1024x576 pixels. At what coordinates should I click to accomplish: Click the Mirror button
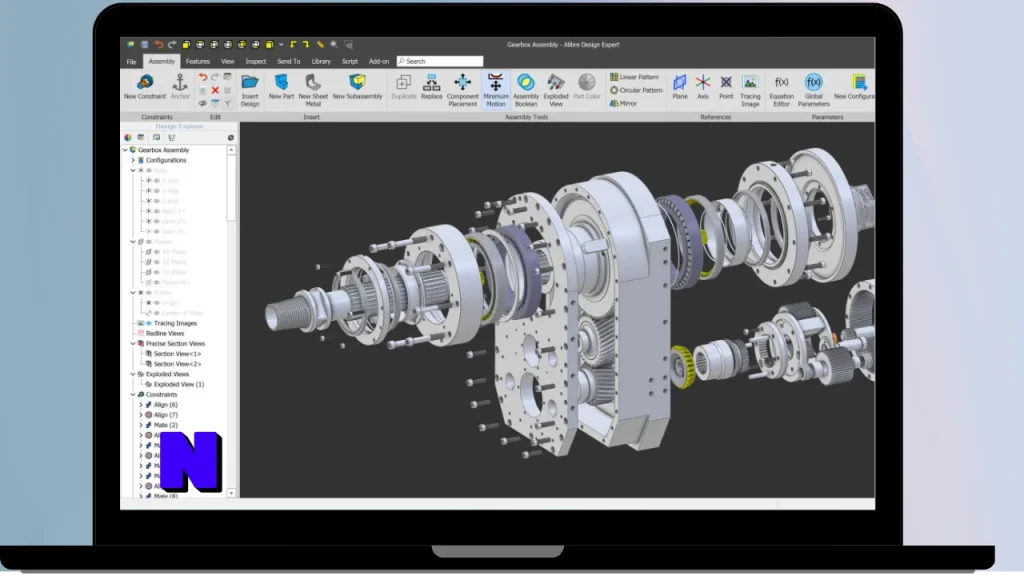point(623,103)
